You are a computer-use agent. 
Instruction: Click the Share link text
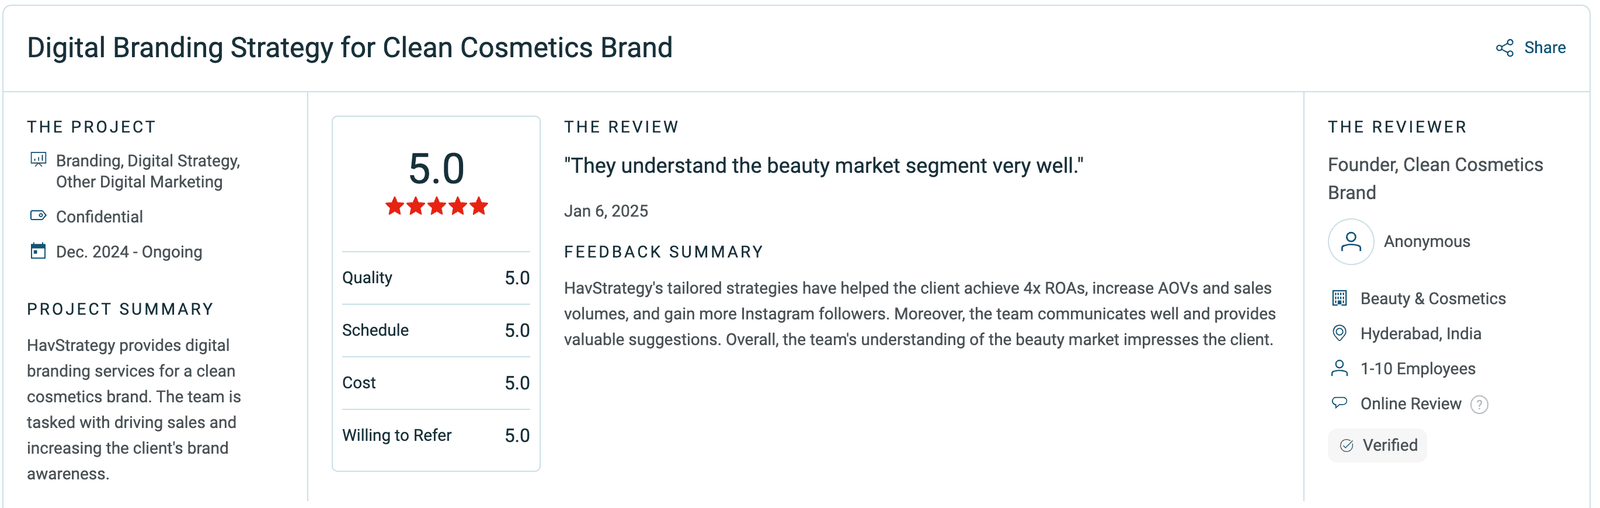(1544, 48)
